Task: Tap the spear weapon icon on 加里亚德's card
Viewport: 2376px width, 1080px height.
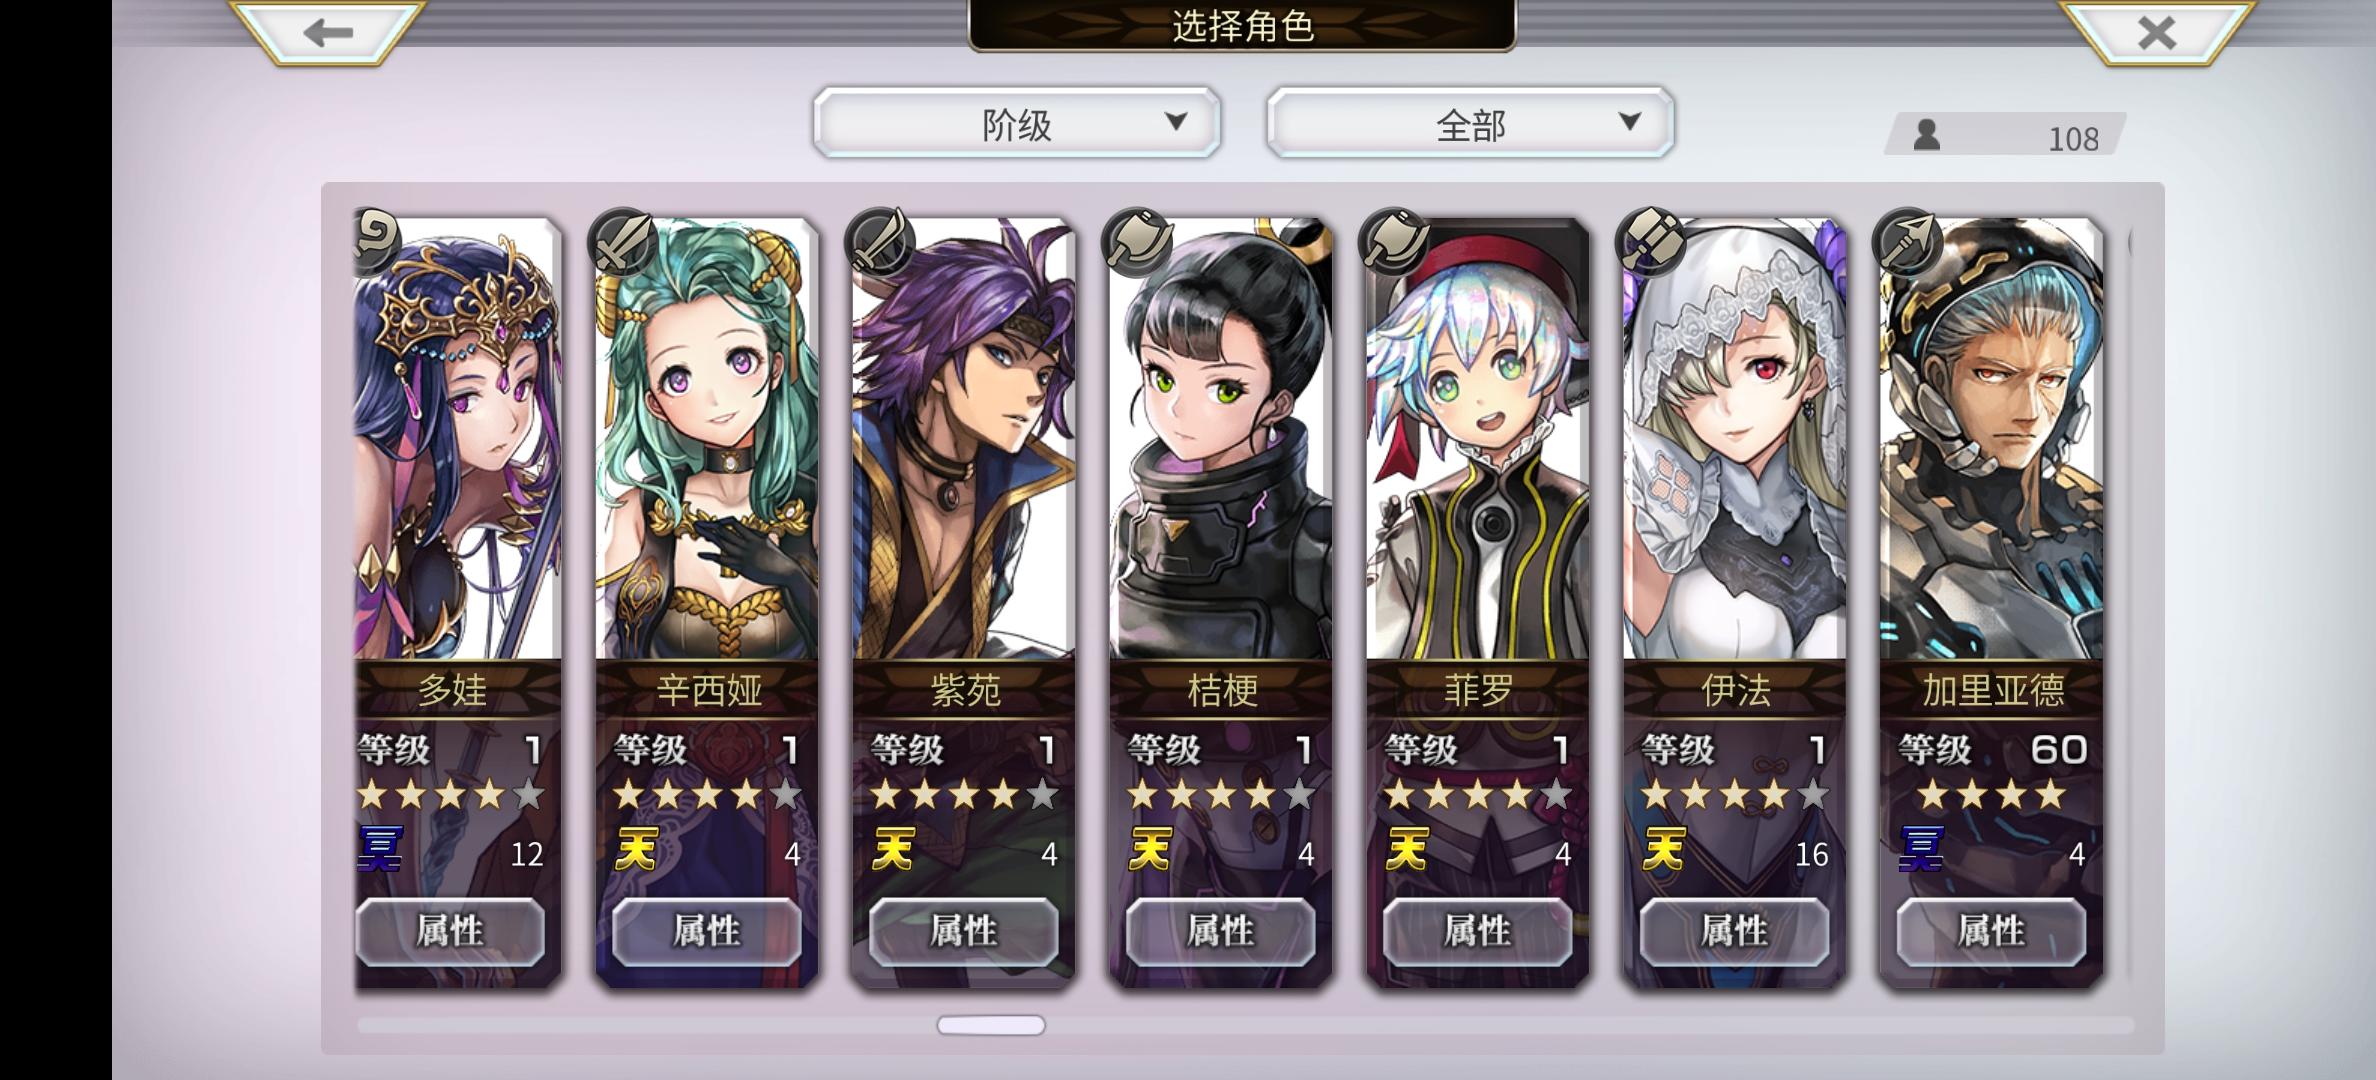Action: (x=1906, y=241)
